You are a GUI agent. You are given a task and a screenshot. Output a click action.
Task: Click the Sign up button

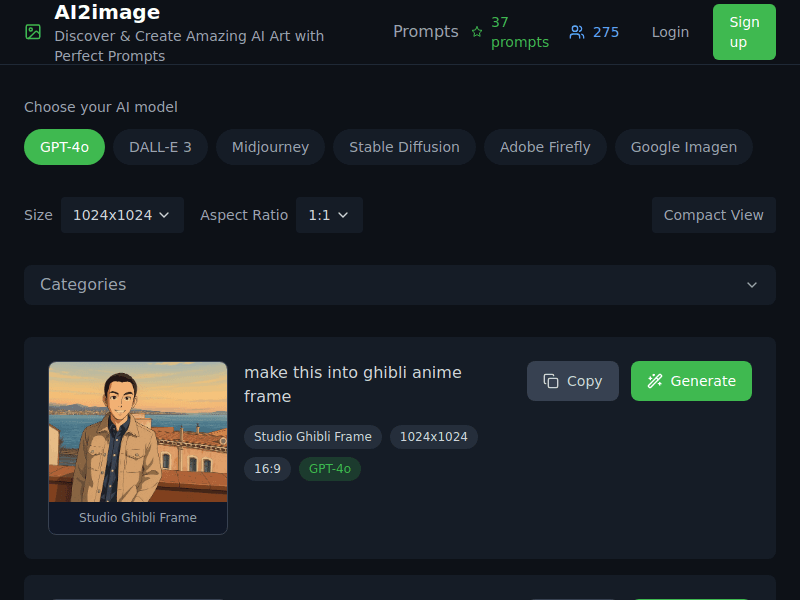[x=744, y=32]
